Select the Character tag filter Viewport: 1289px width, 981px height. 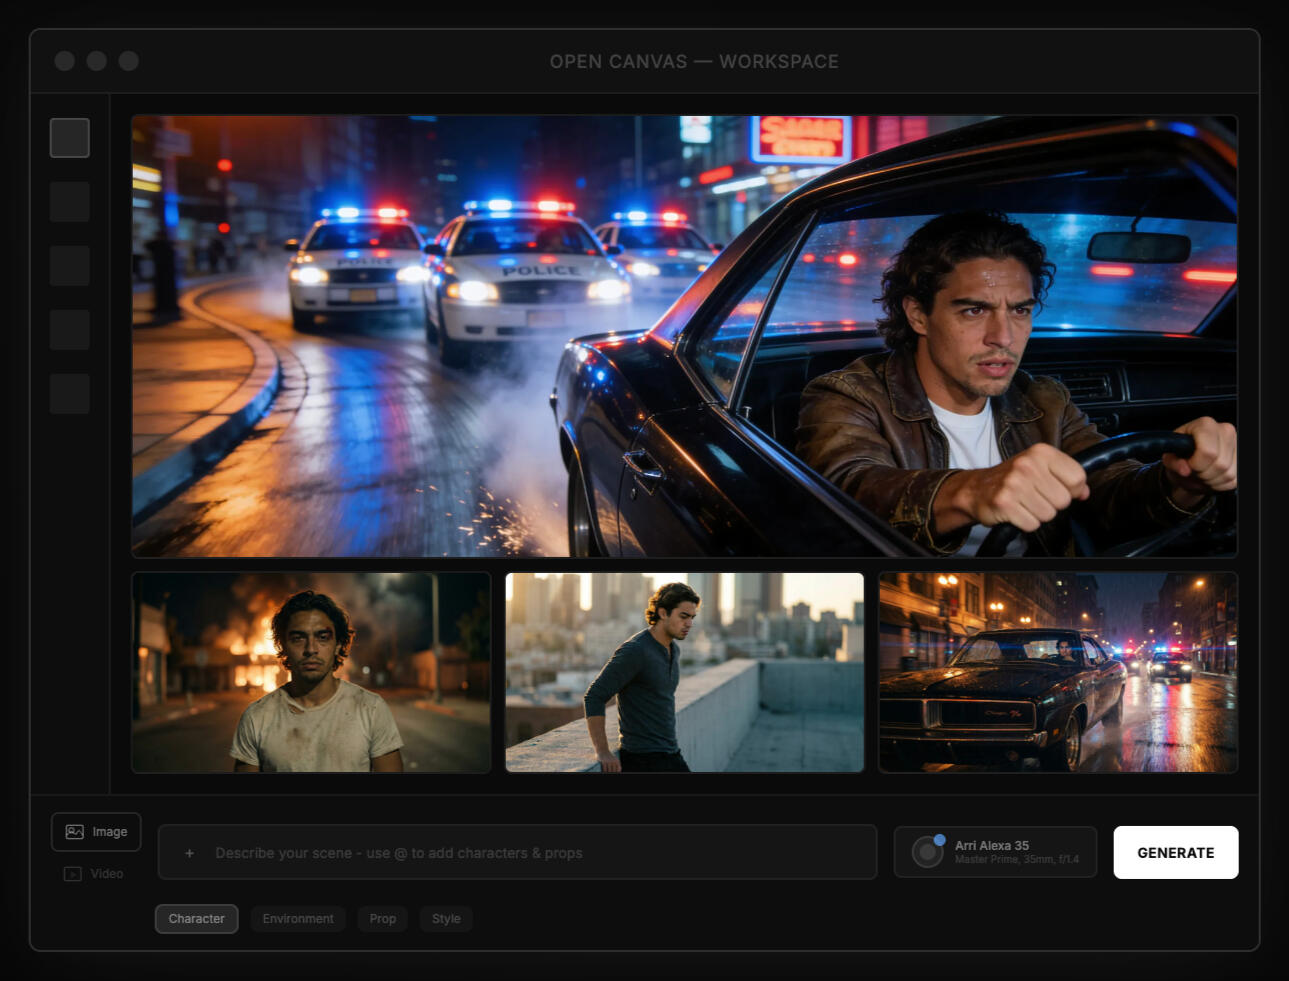[x=196, y=919]
